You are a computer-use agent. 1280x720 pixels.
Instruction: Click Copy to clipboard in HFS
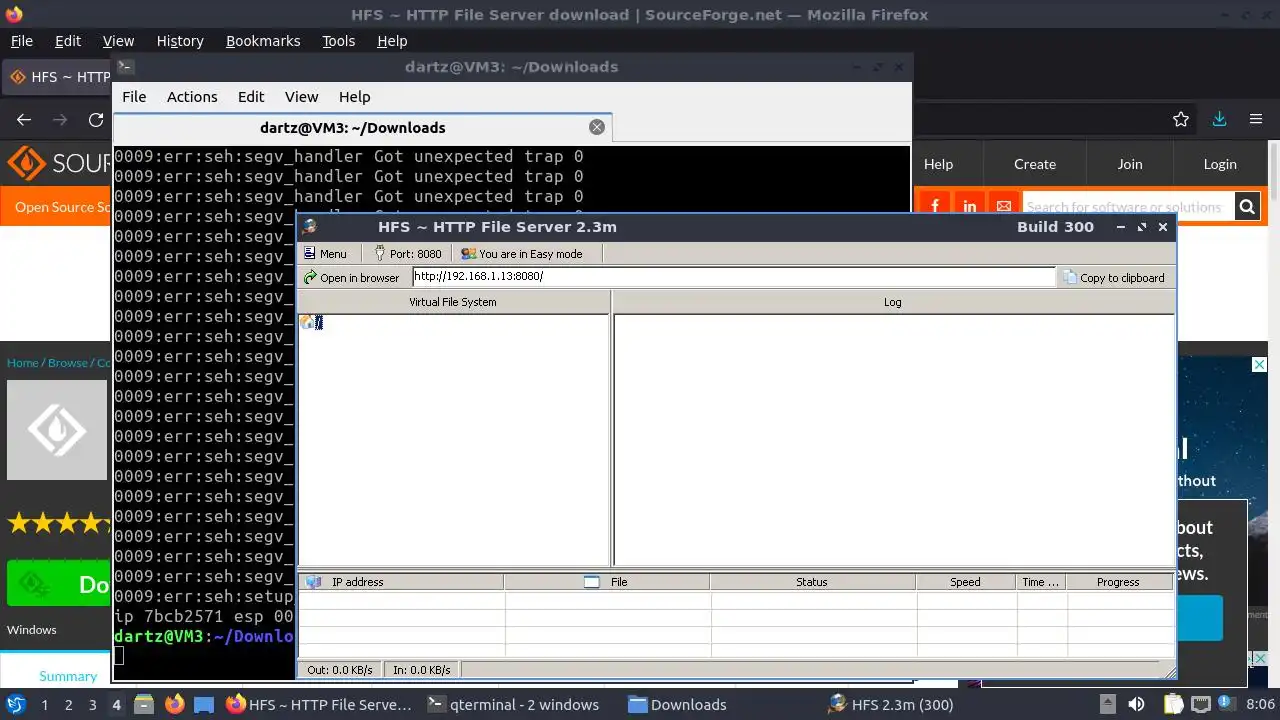tap(1114, 277)
